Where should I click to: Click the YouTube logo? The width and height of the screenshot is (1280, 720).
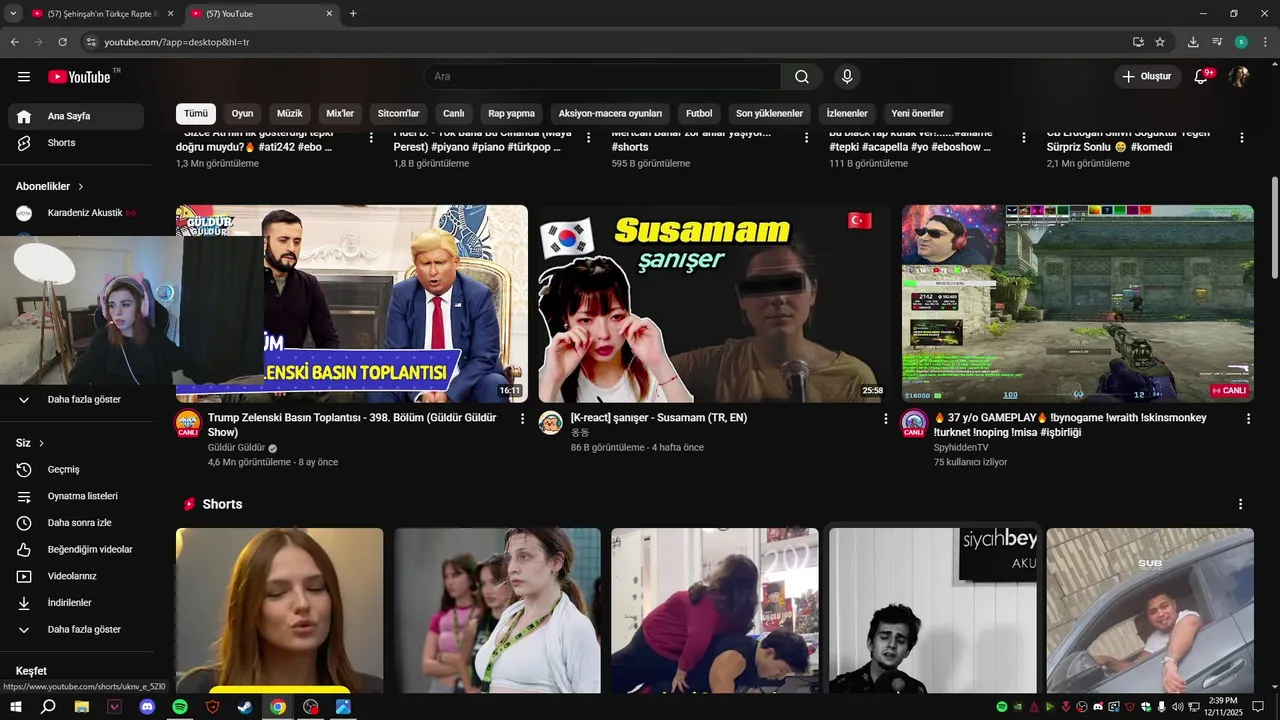click(x=80, y=77)
